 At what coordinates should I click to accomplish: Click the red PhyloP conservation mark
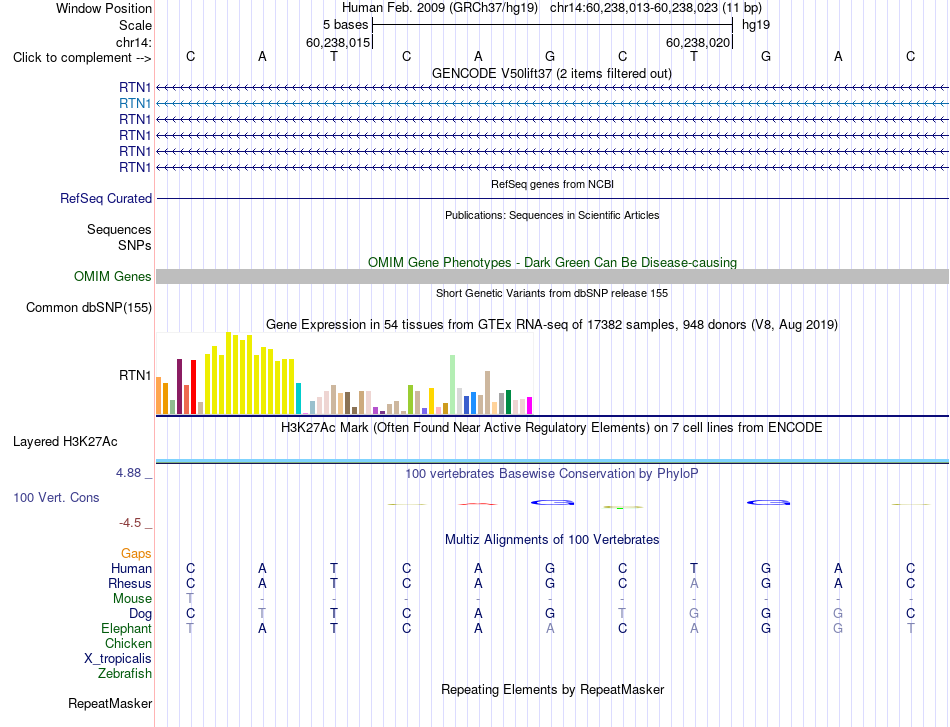click(478, 504)
